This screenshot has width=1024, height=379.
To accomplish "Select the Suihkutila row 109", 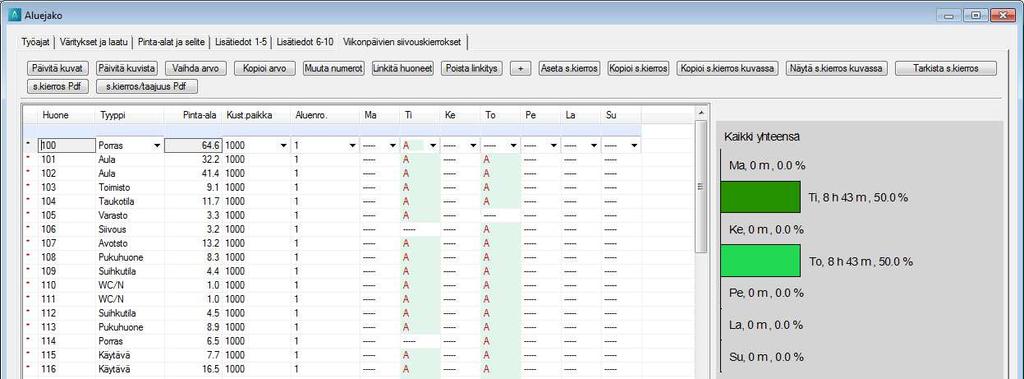I will [332, 271].
